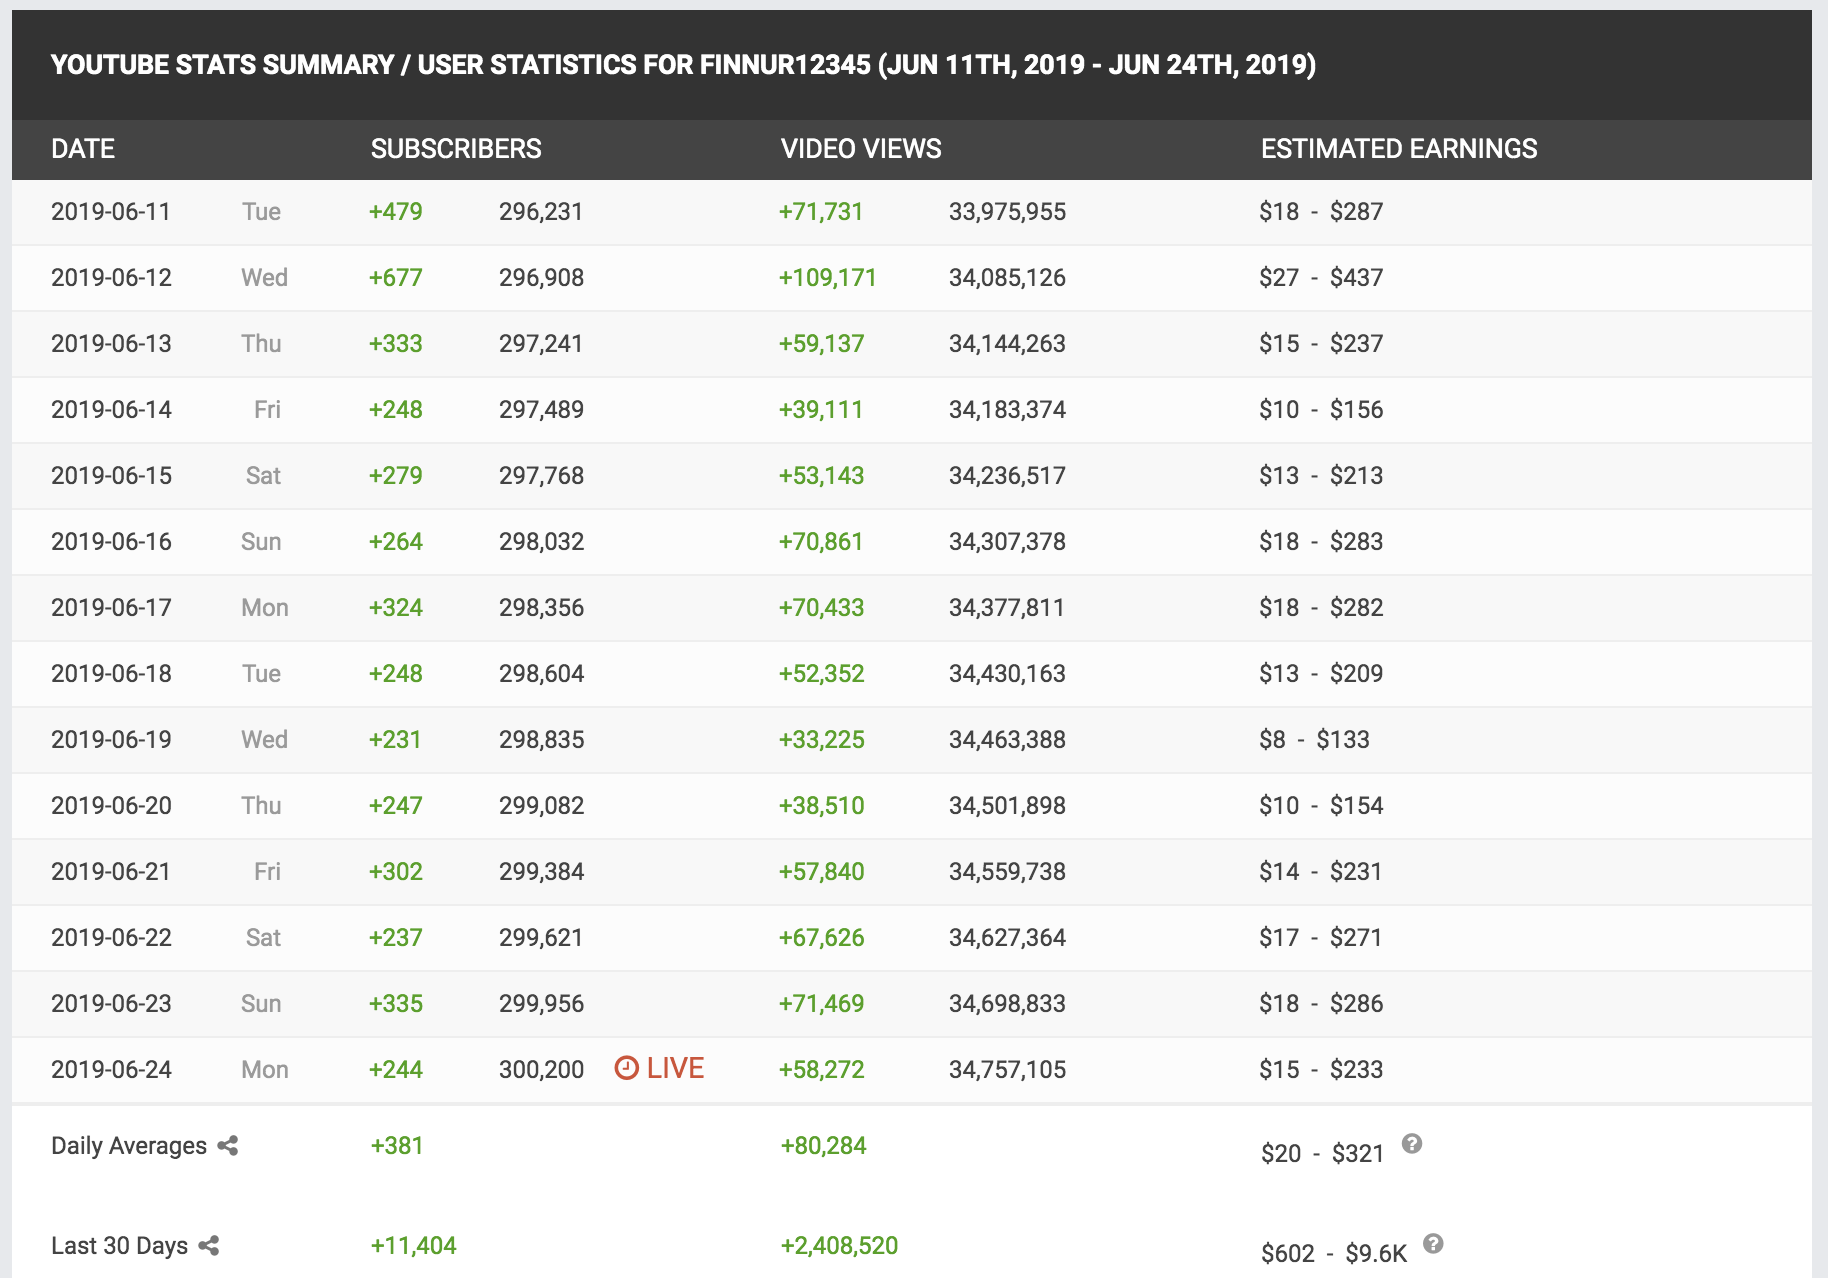Click the date 2019-06-20
The image size is (1828, 1278).
[111, 806]
